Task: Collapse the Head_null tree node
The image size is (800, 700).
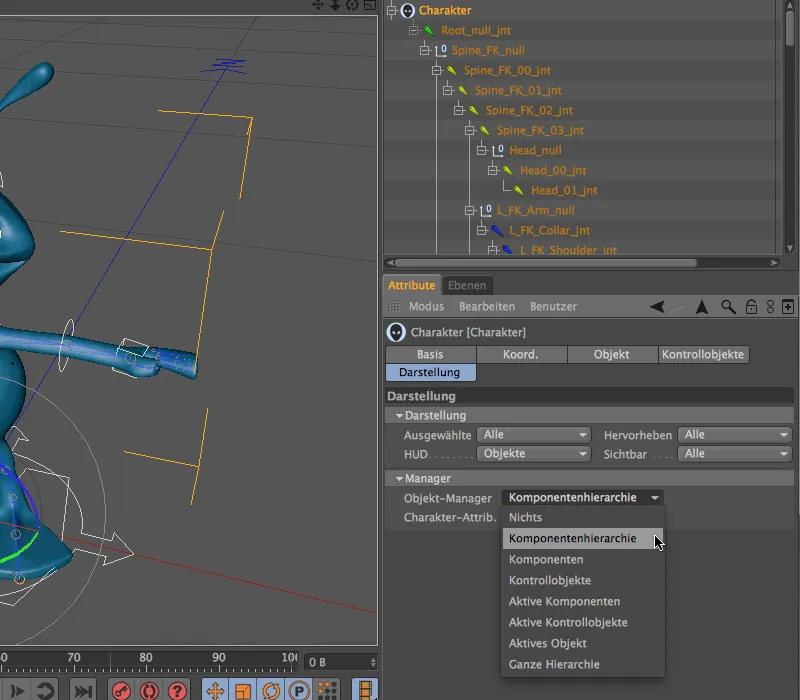Action: coord(482,150)
